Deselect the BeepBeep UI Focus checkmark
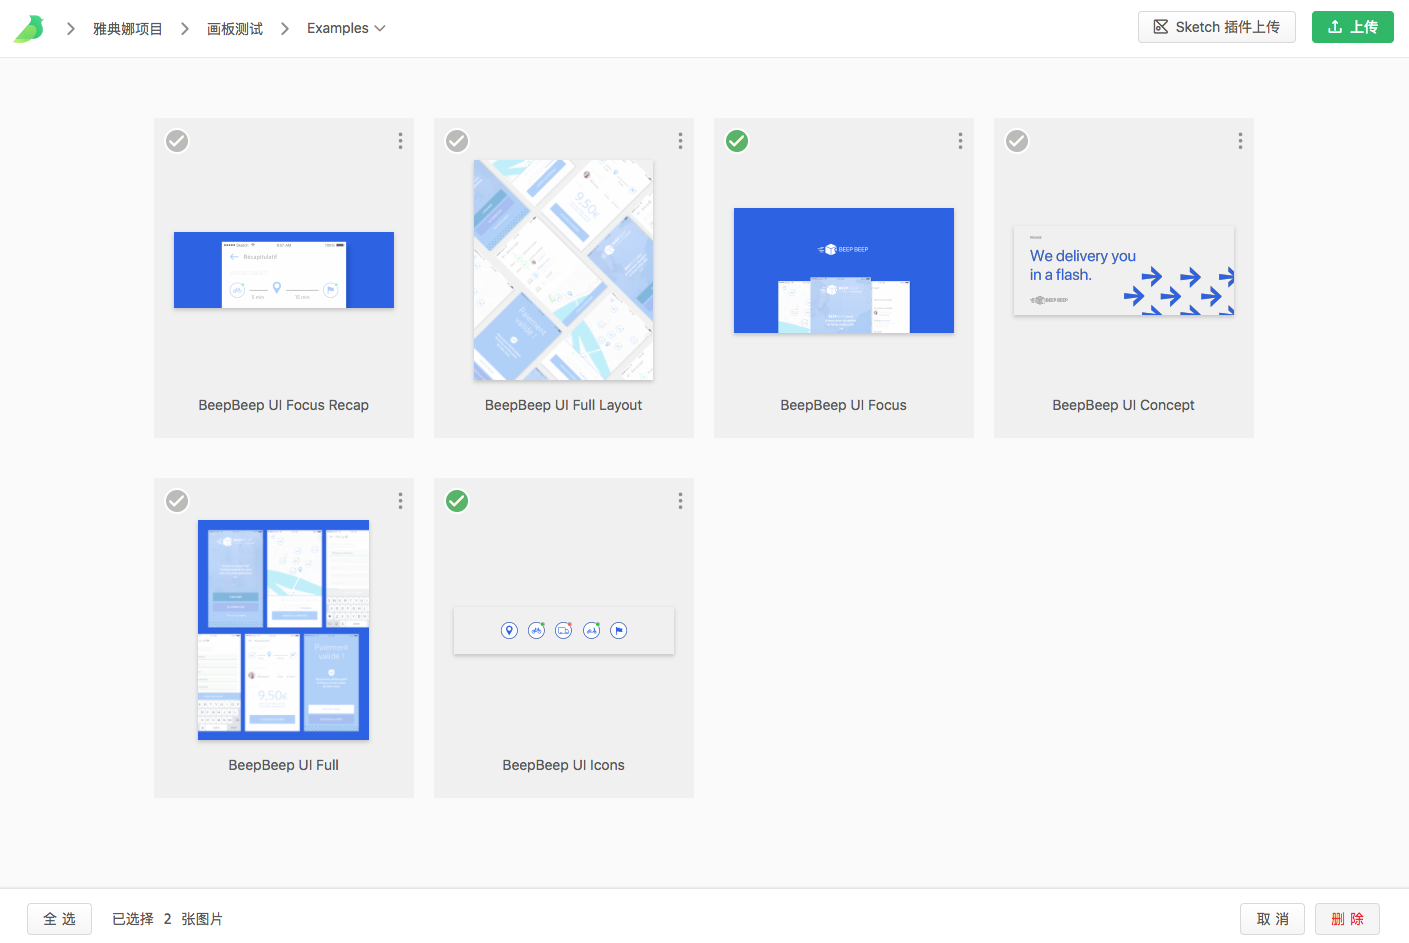1409x943 pixels. pos(737,141)
